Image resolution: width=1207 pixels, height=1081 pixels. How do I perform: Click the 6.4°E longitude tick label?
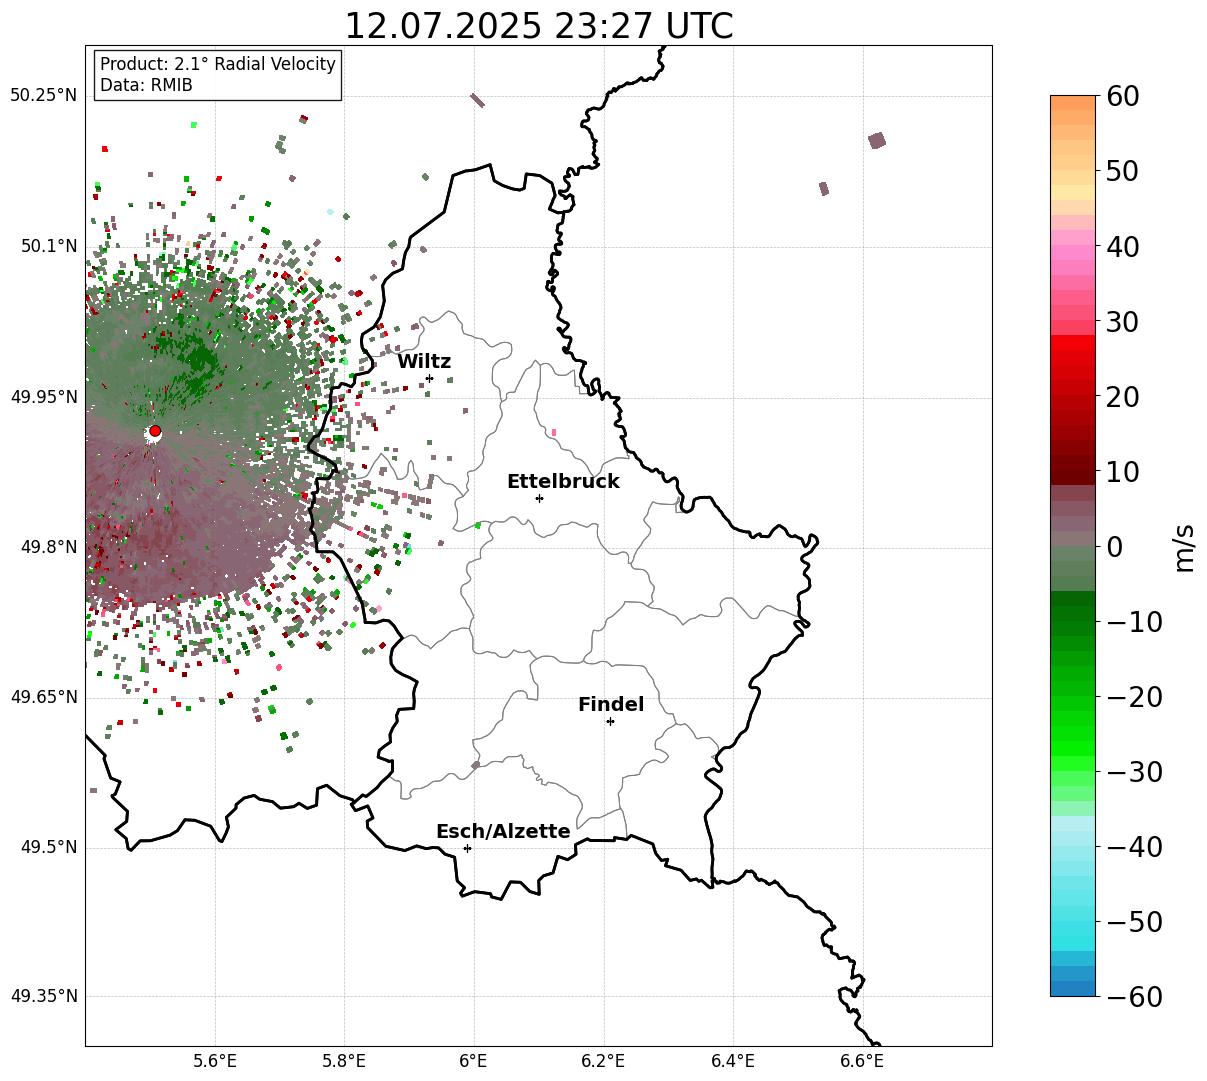733,1060
